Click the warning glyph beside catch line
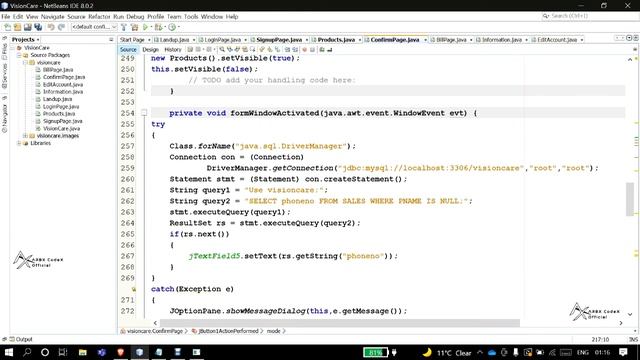Image resolution: width=640 pixels, height=360 pixels. pyautogui.click(x=133, y=289)
